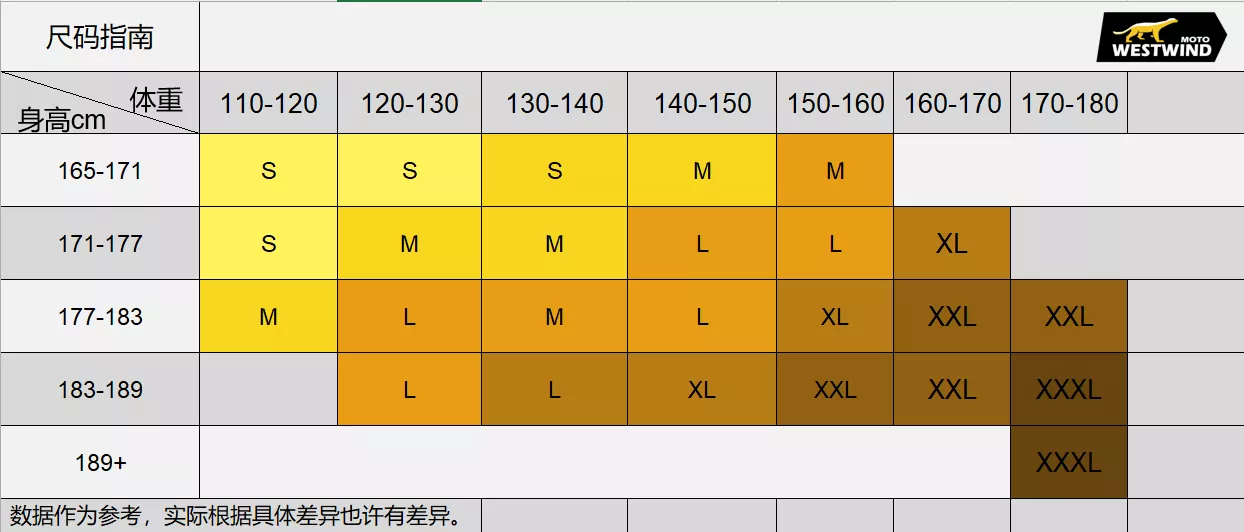
Task: Select the 体重/身高cm diagonal header cell
Action: click(100, 103)
